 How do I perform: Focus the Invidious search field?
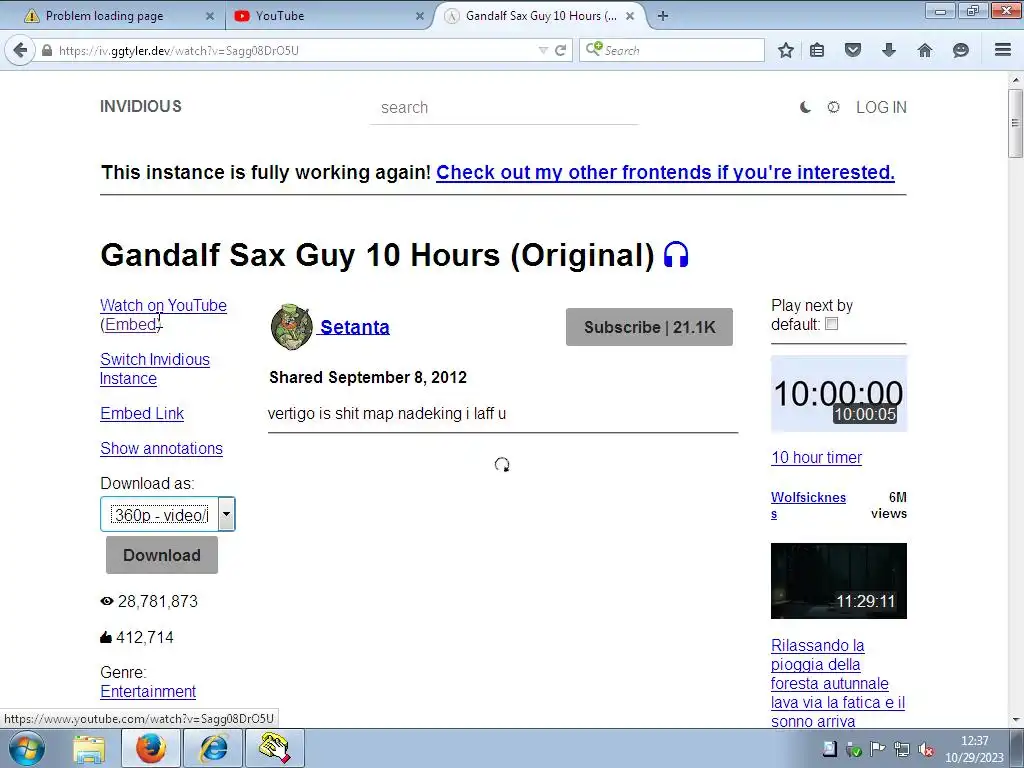(504, 108)
